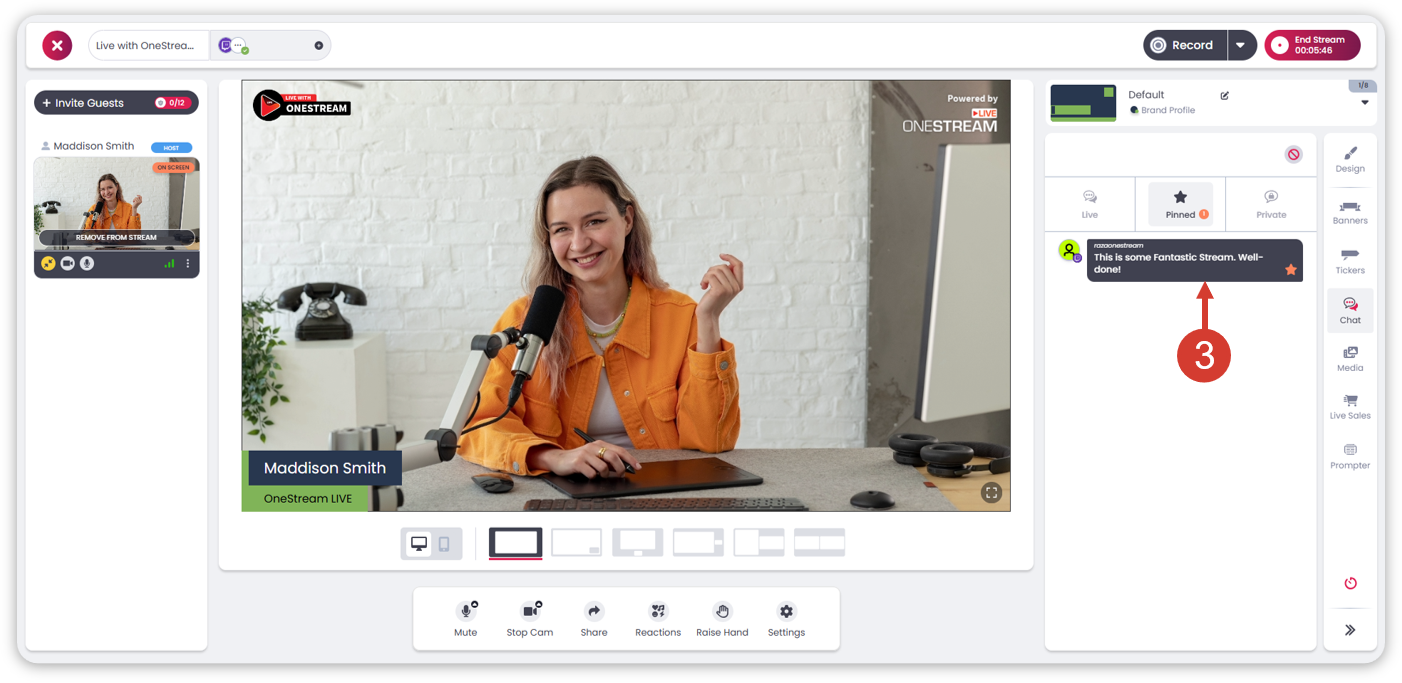Switch to the Live chat tab
The height and width of the screenshot is (683, 1402).
click(1089, 203)
